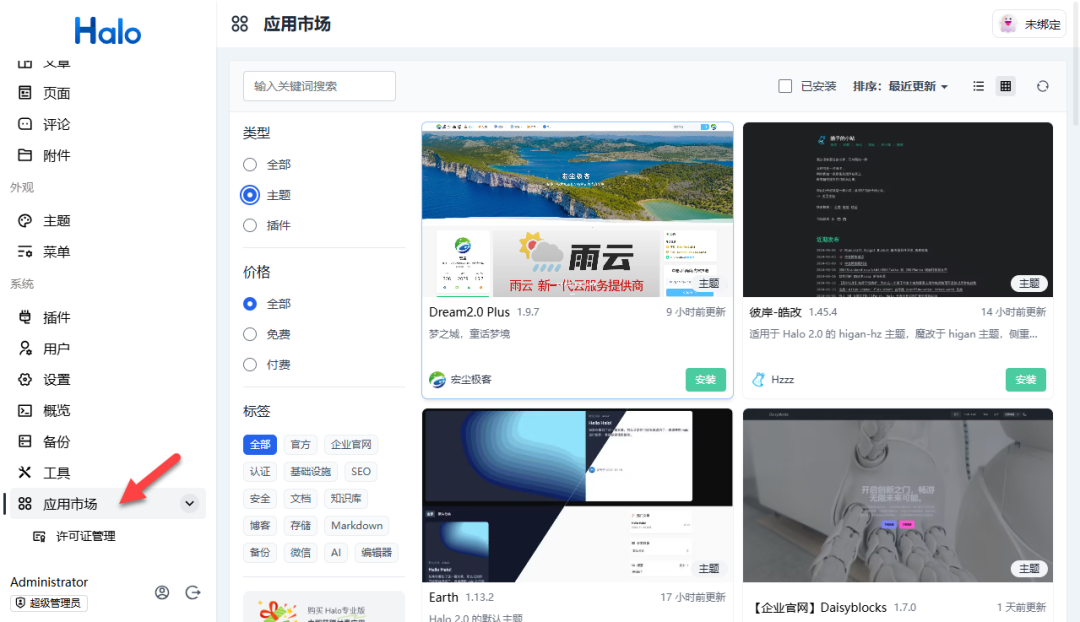Switch to list view layout
The height and width of the screenshot is (622, 1080).
pyautogui.click(x=978, y=86)
